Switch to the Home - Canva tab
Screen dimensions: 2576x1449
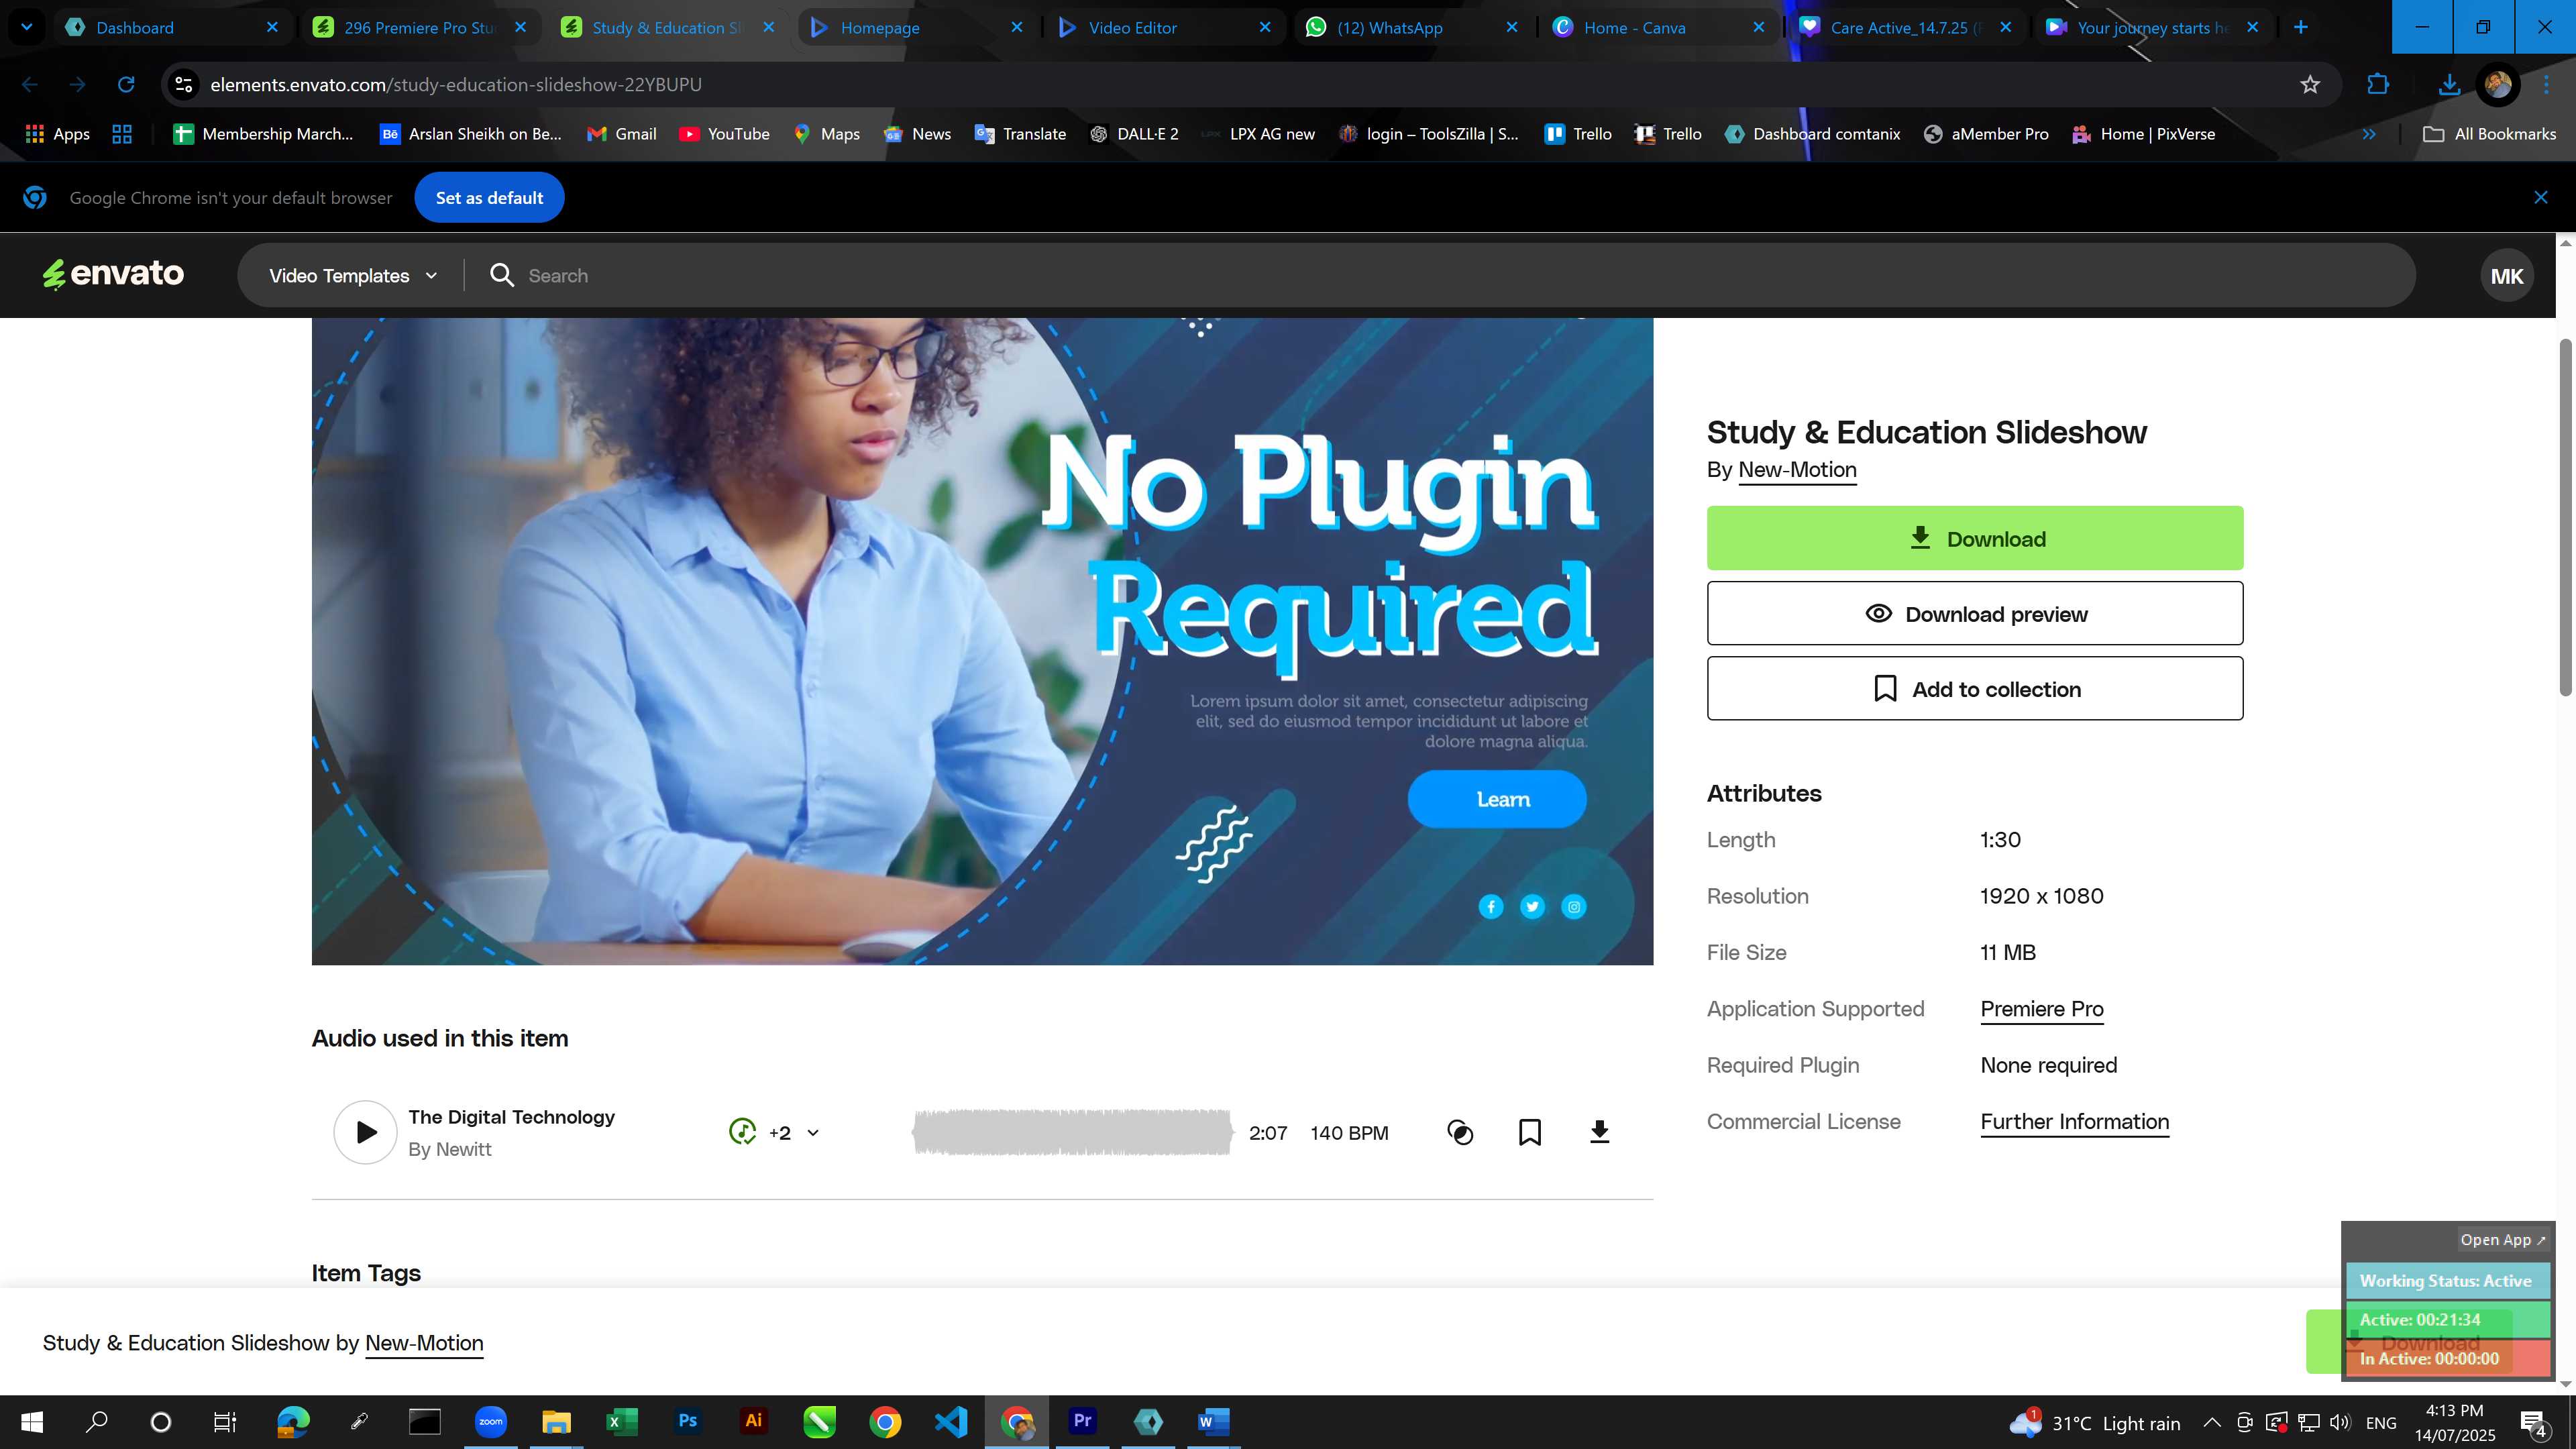1660,27
